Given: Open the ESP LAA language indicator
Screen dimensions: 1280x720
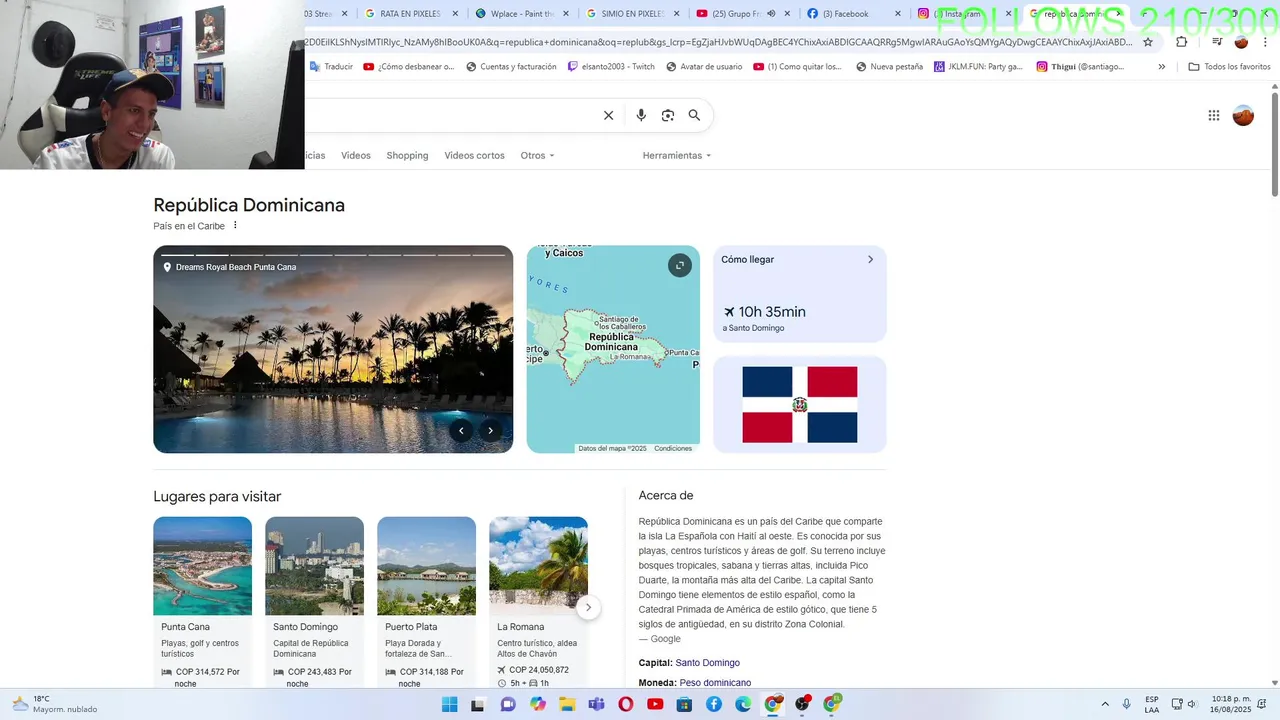Looking at the screenshot, I should pyautogui.click(x=1152, y=704).
